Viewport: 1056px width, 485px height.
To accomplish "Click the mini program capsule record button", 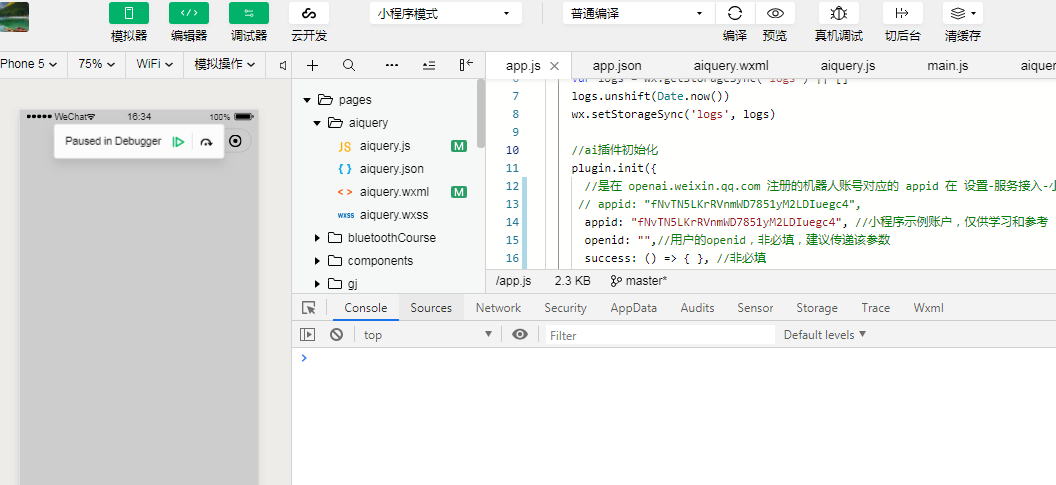I will [x=235, y=141].
